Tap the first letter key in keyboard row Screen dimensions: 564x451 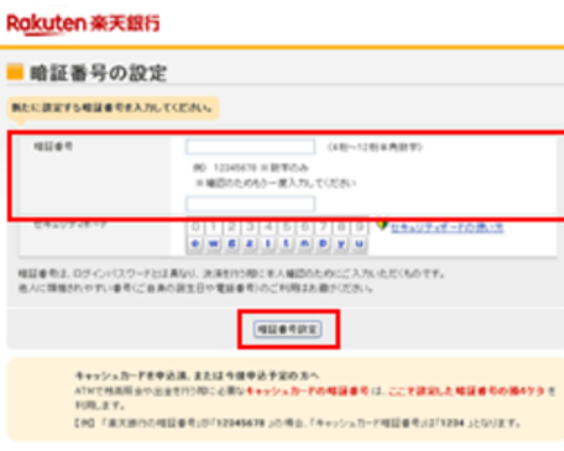point(195,244)
